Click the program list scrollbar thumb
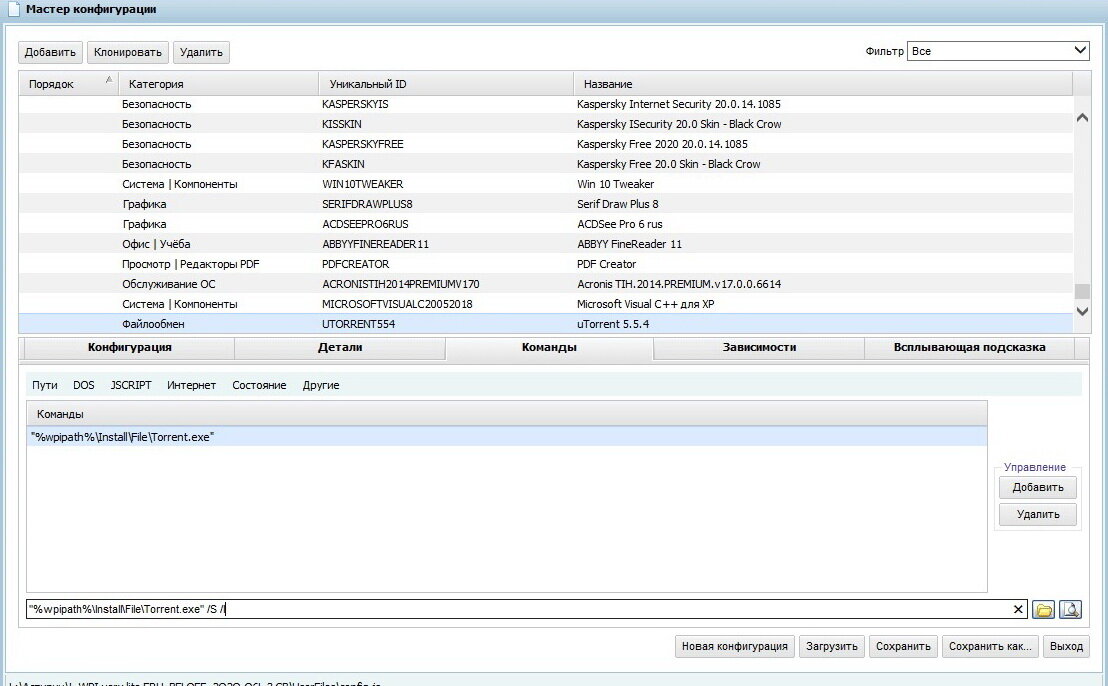The image size is (1108, 686). (1082, 291)
